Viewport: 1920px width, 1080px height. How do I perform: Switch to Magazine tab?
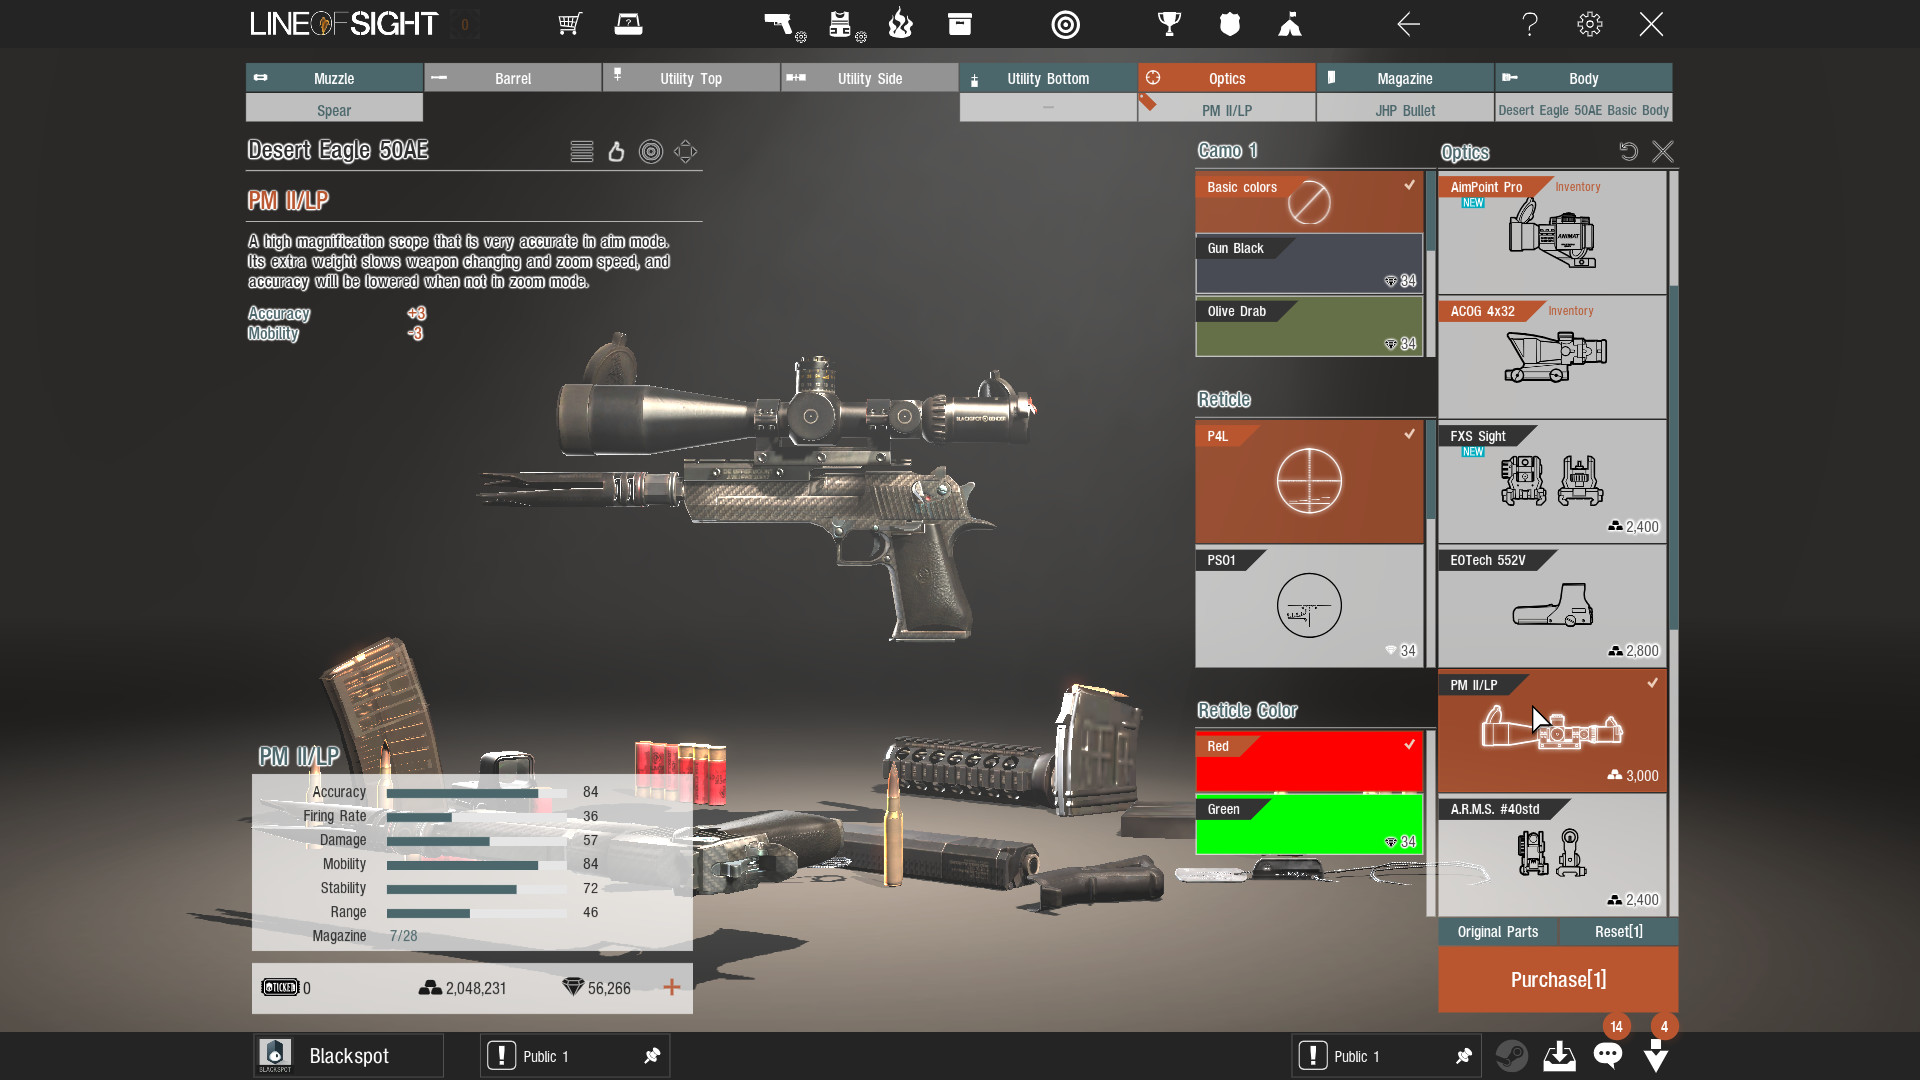click(1406, 78)
